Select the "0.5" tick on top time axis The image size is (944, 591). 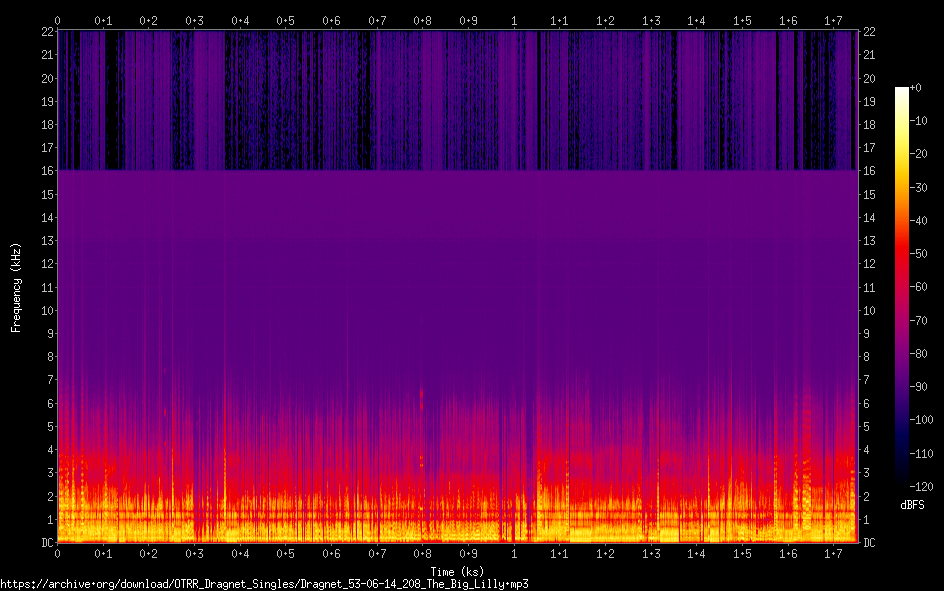pyautogui.click(x=285, y=20)
